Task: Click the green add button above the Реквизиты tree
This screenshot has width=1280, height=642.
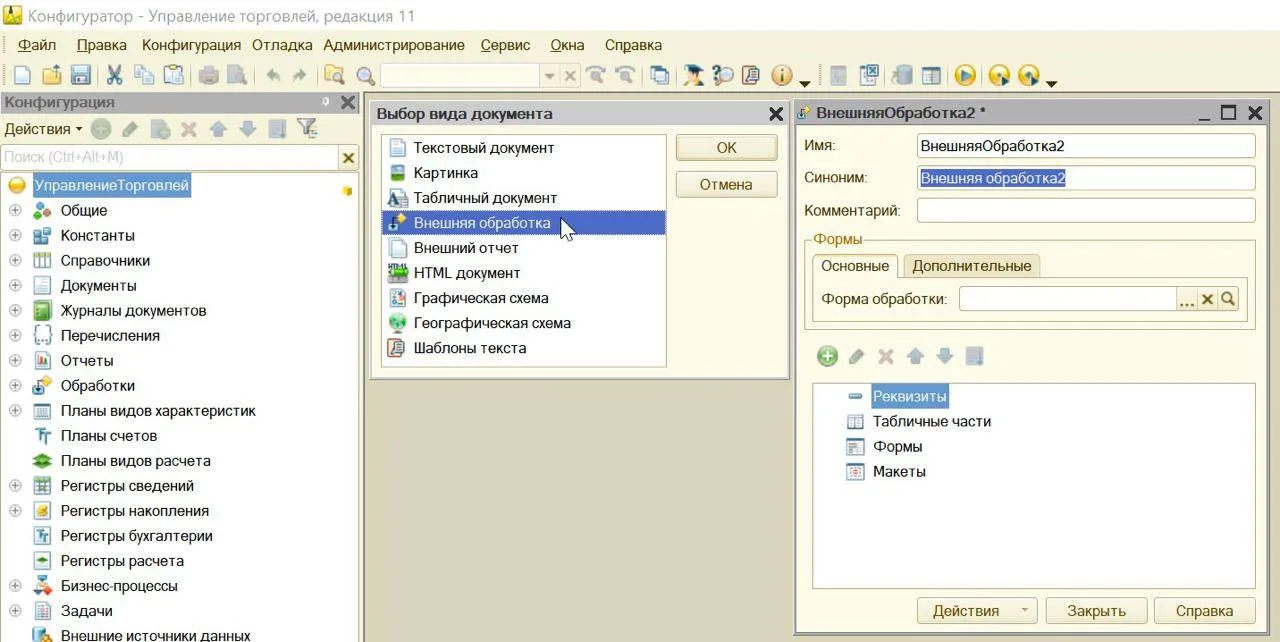Action: [827, 356]
